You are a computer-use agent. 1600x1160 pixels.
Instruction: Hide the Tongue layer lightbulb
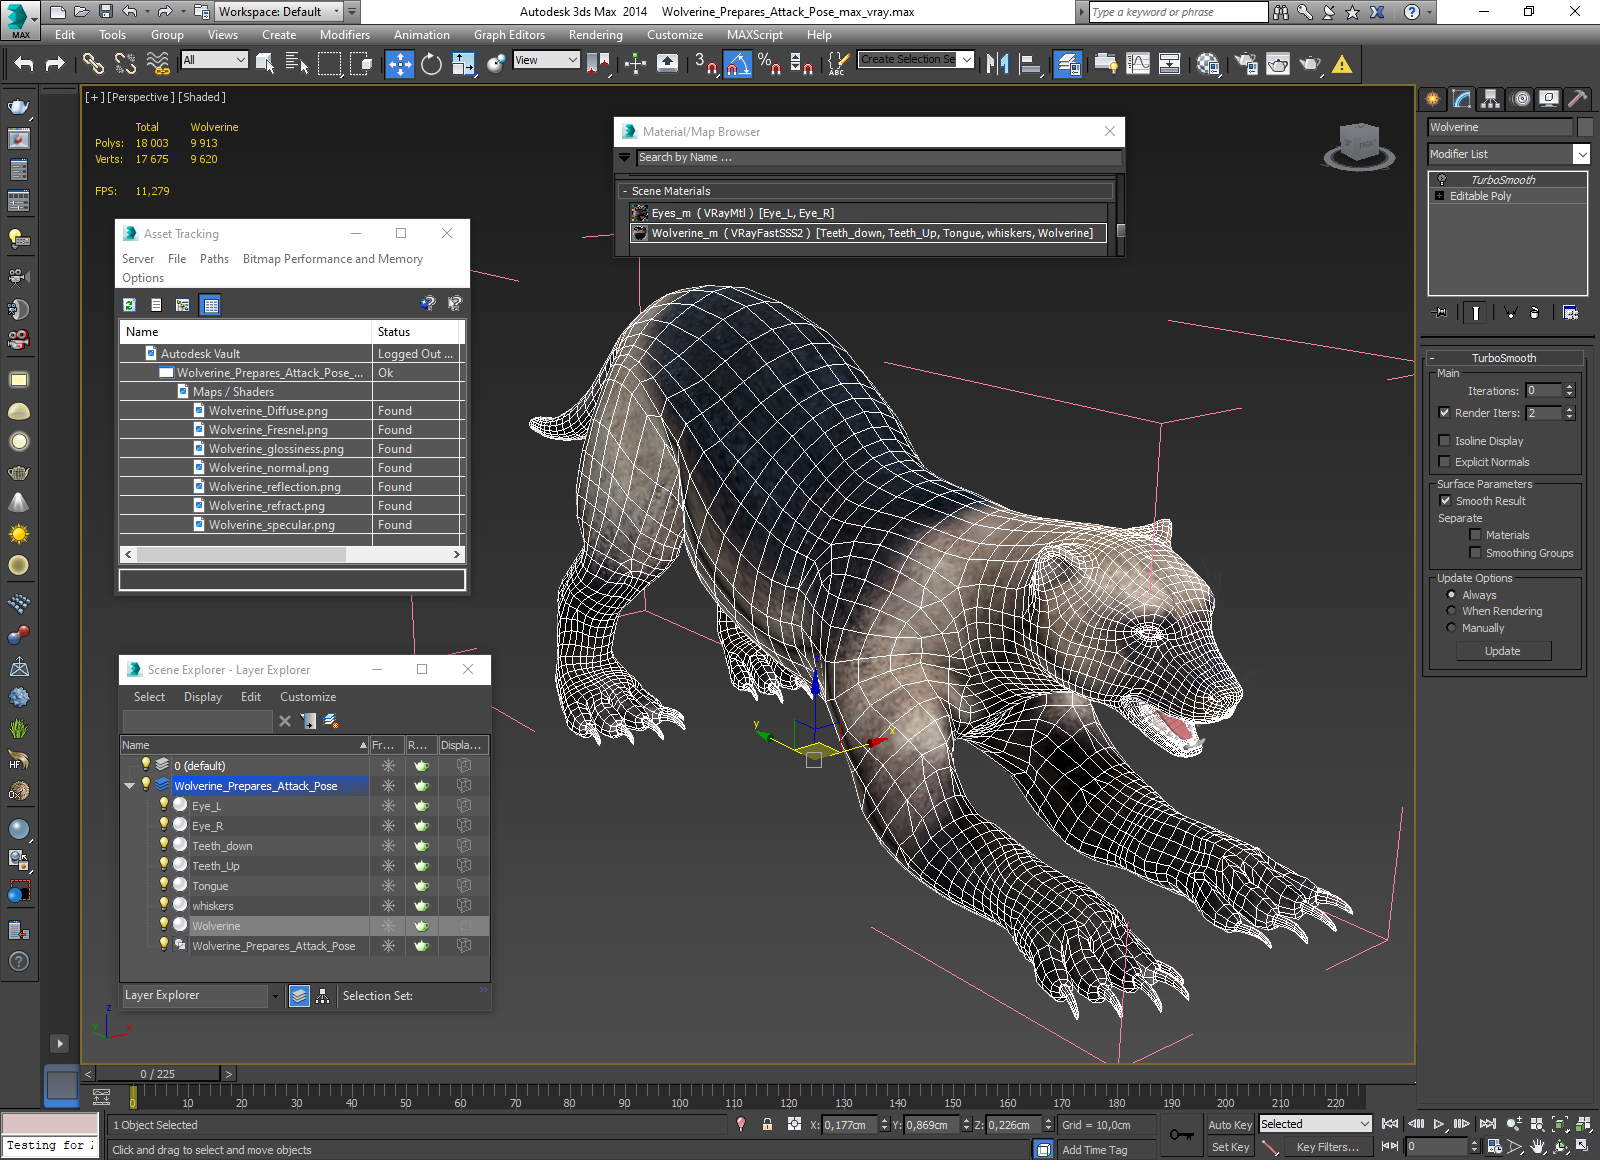(x=164, y=884)
